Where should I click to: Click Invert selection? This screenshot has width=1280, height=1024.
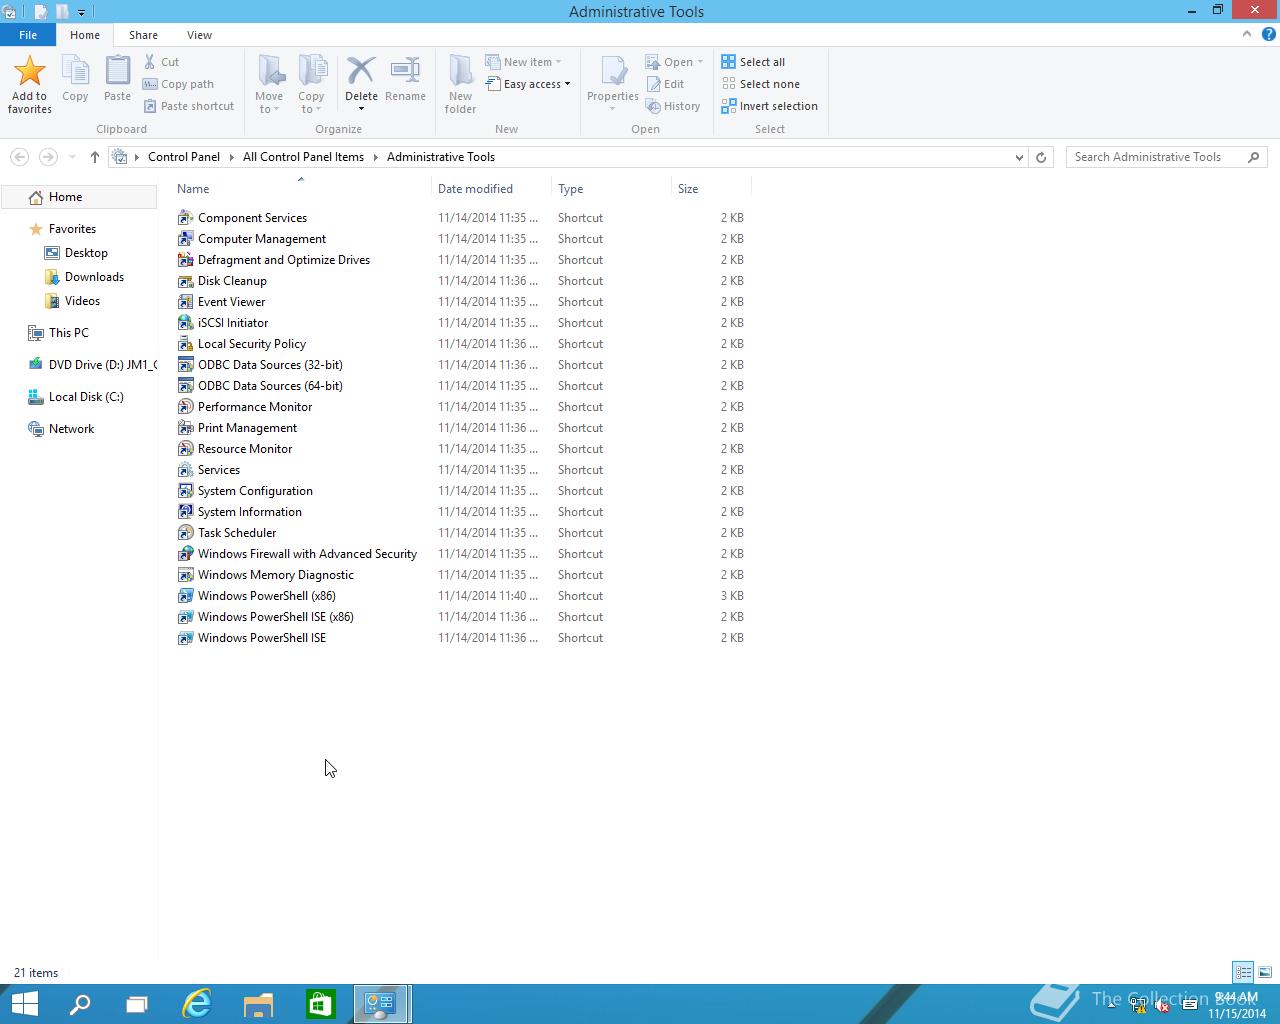(x=769, y=106)
